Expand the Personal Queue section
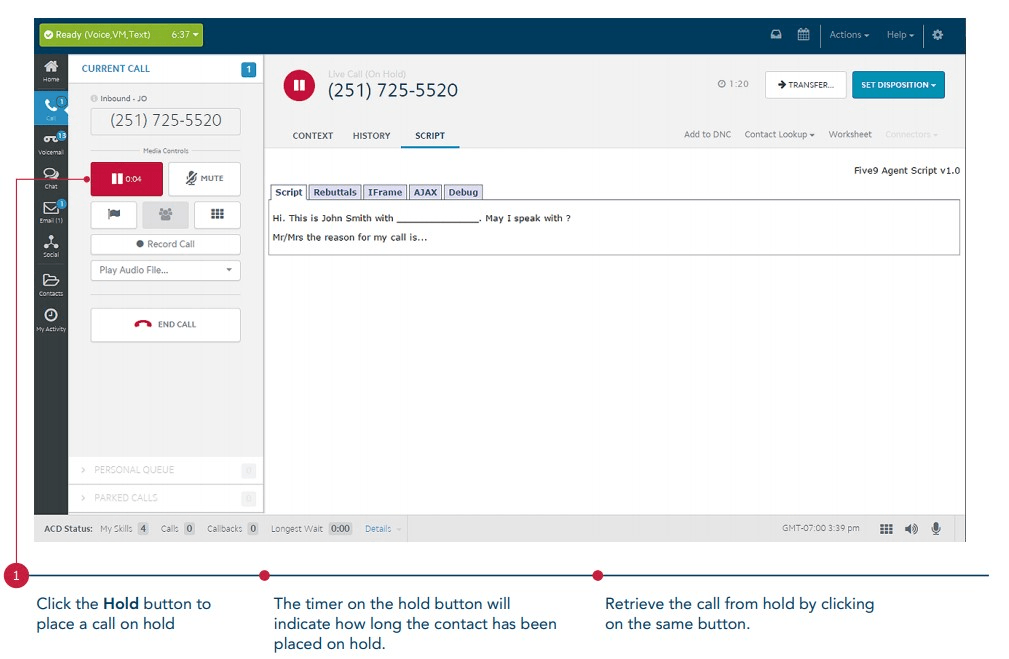Screen dimensions: 1009x659 [x=134, y=470]
